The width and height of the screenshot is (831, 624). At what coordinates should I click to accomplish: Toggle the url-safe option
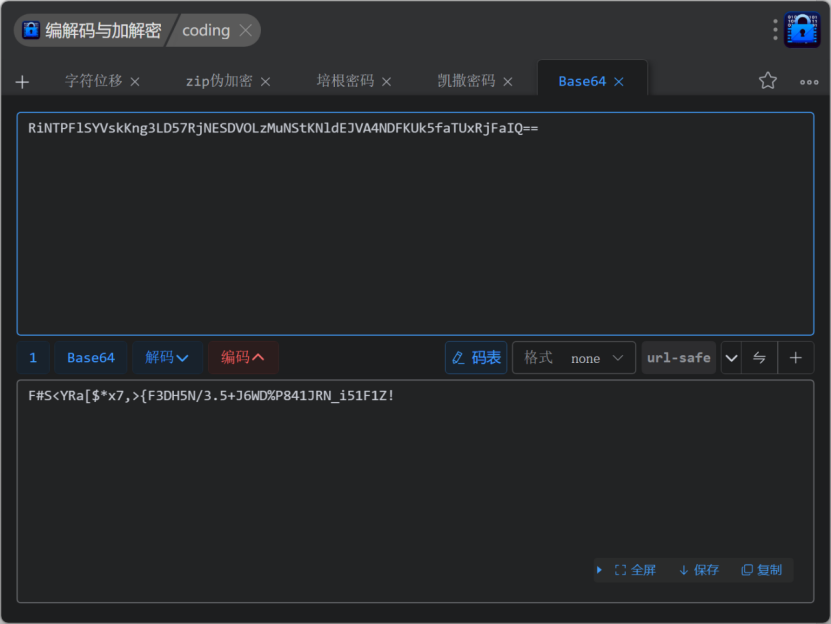click(678, 357)
